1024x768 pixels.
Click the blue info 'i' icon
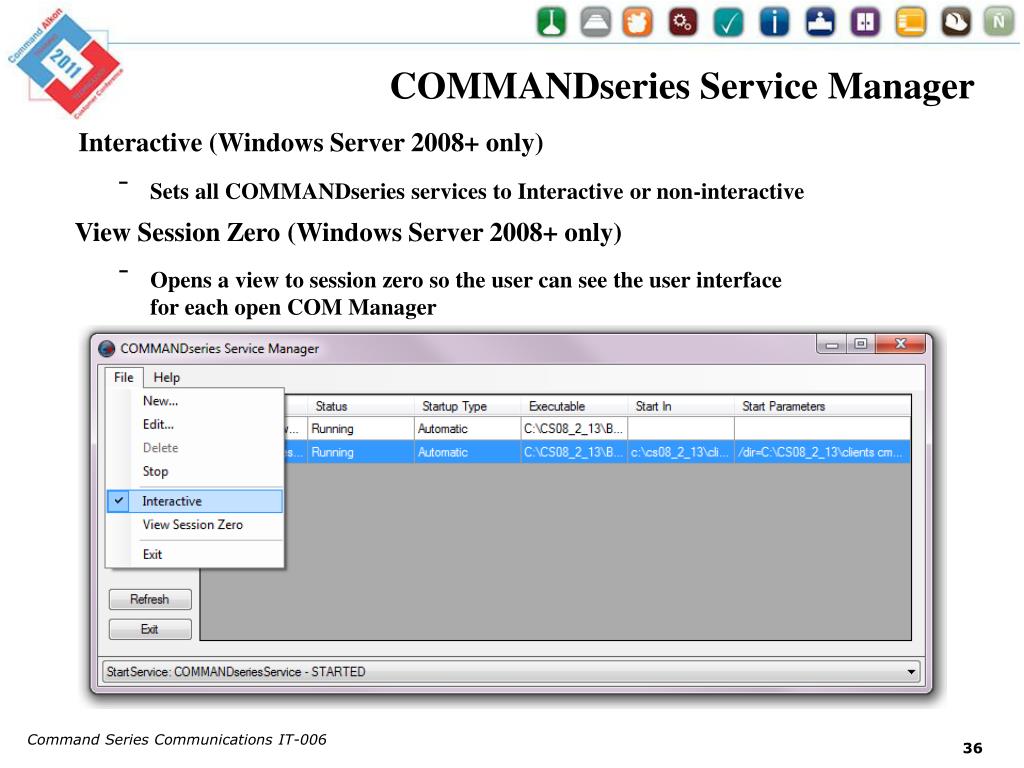point(774,22)
